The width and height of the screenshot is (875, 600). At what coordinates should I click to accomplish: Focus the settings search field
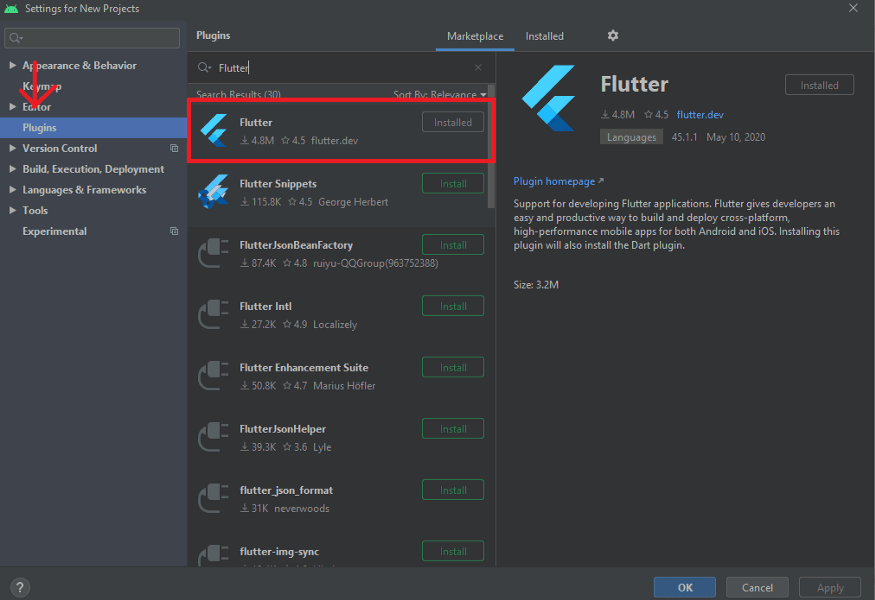point(92,38)
